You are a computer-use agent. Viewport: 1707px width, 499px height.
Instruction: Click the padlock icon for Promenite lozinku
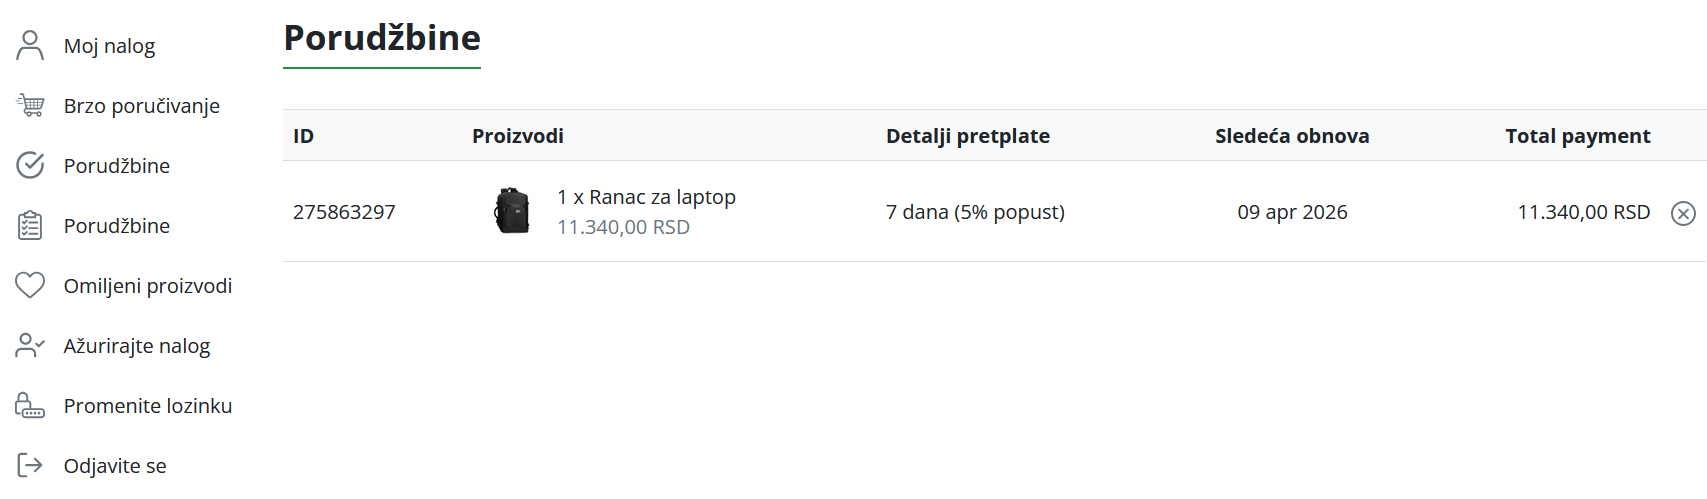tap(30, 405)
